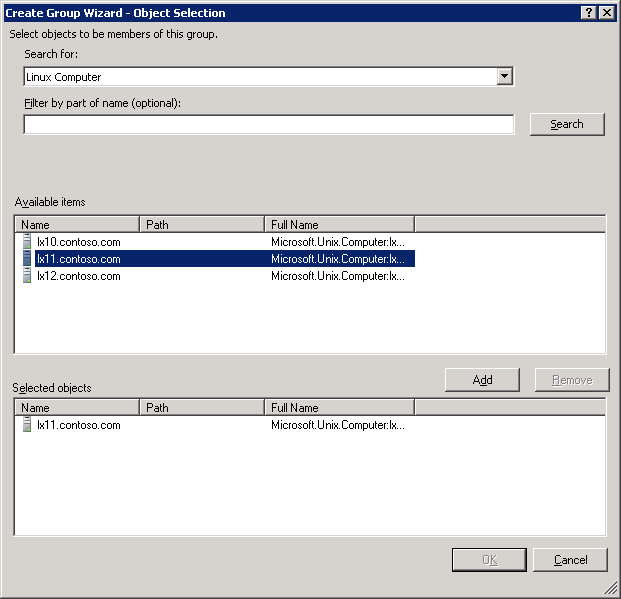Click the server icon beside lx10.contoso.com

click(x=27, y=241)
